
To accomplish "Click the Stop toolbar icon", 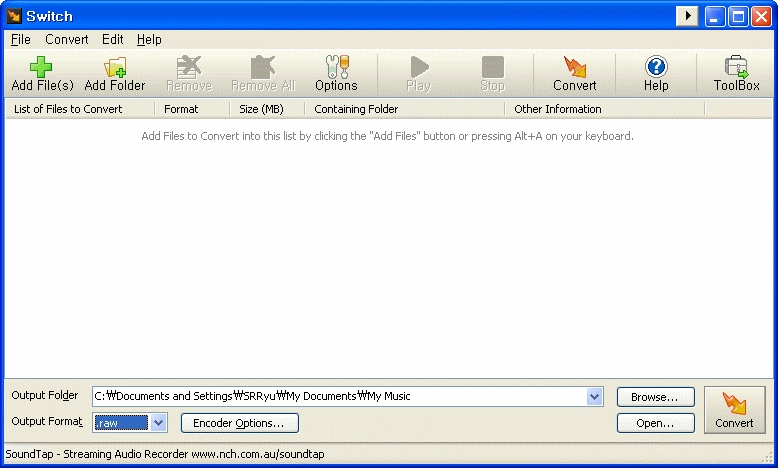I will [493, 73].
